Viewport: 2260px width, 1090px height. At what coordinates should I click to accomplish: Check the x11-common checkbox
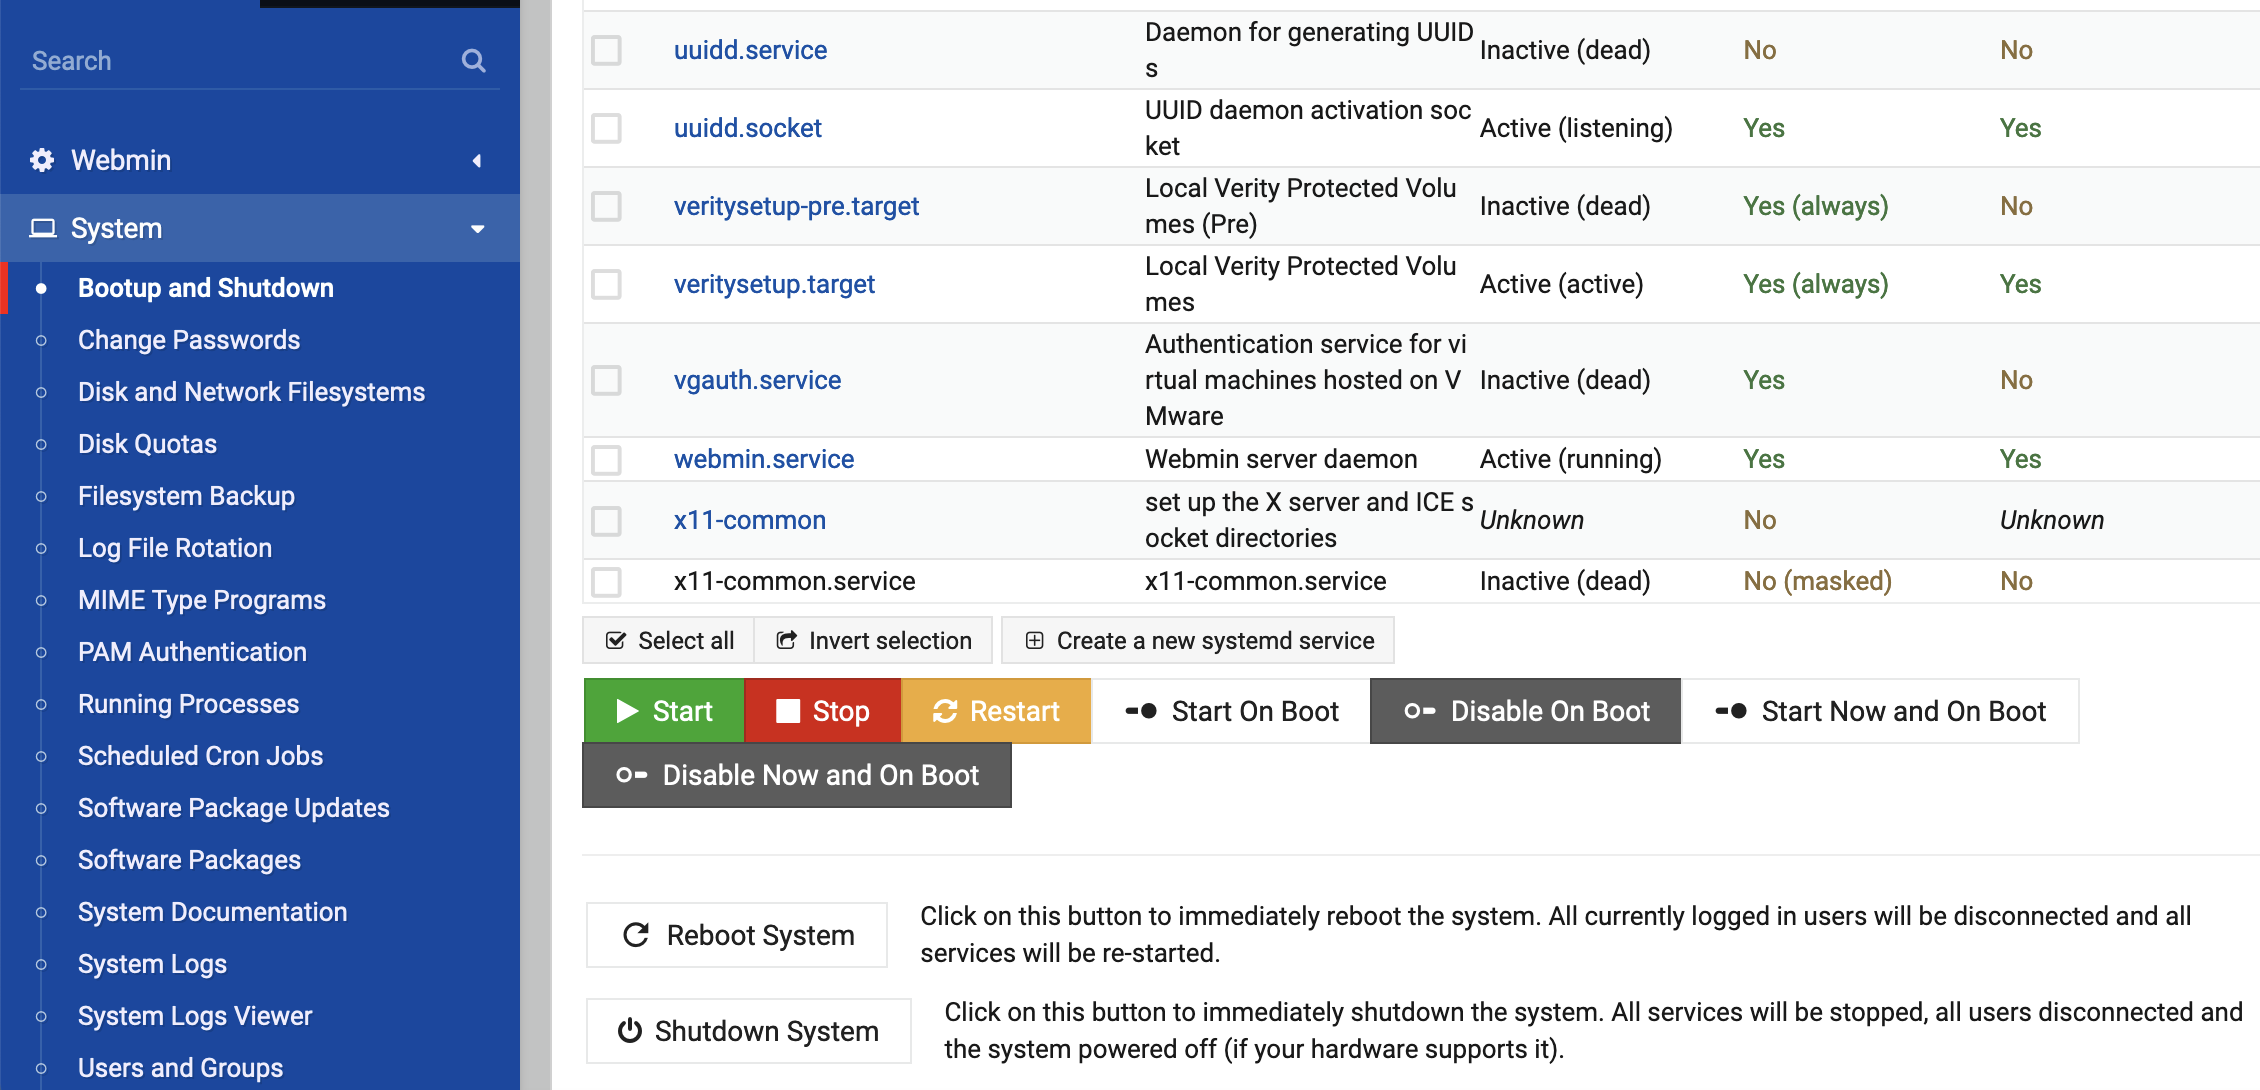tap(606, 520)
